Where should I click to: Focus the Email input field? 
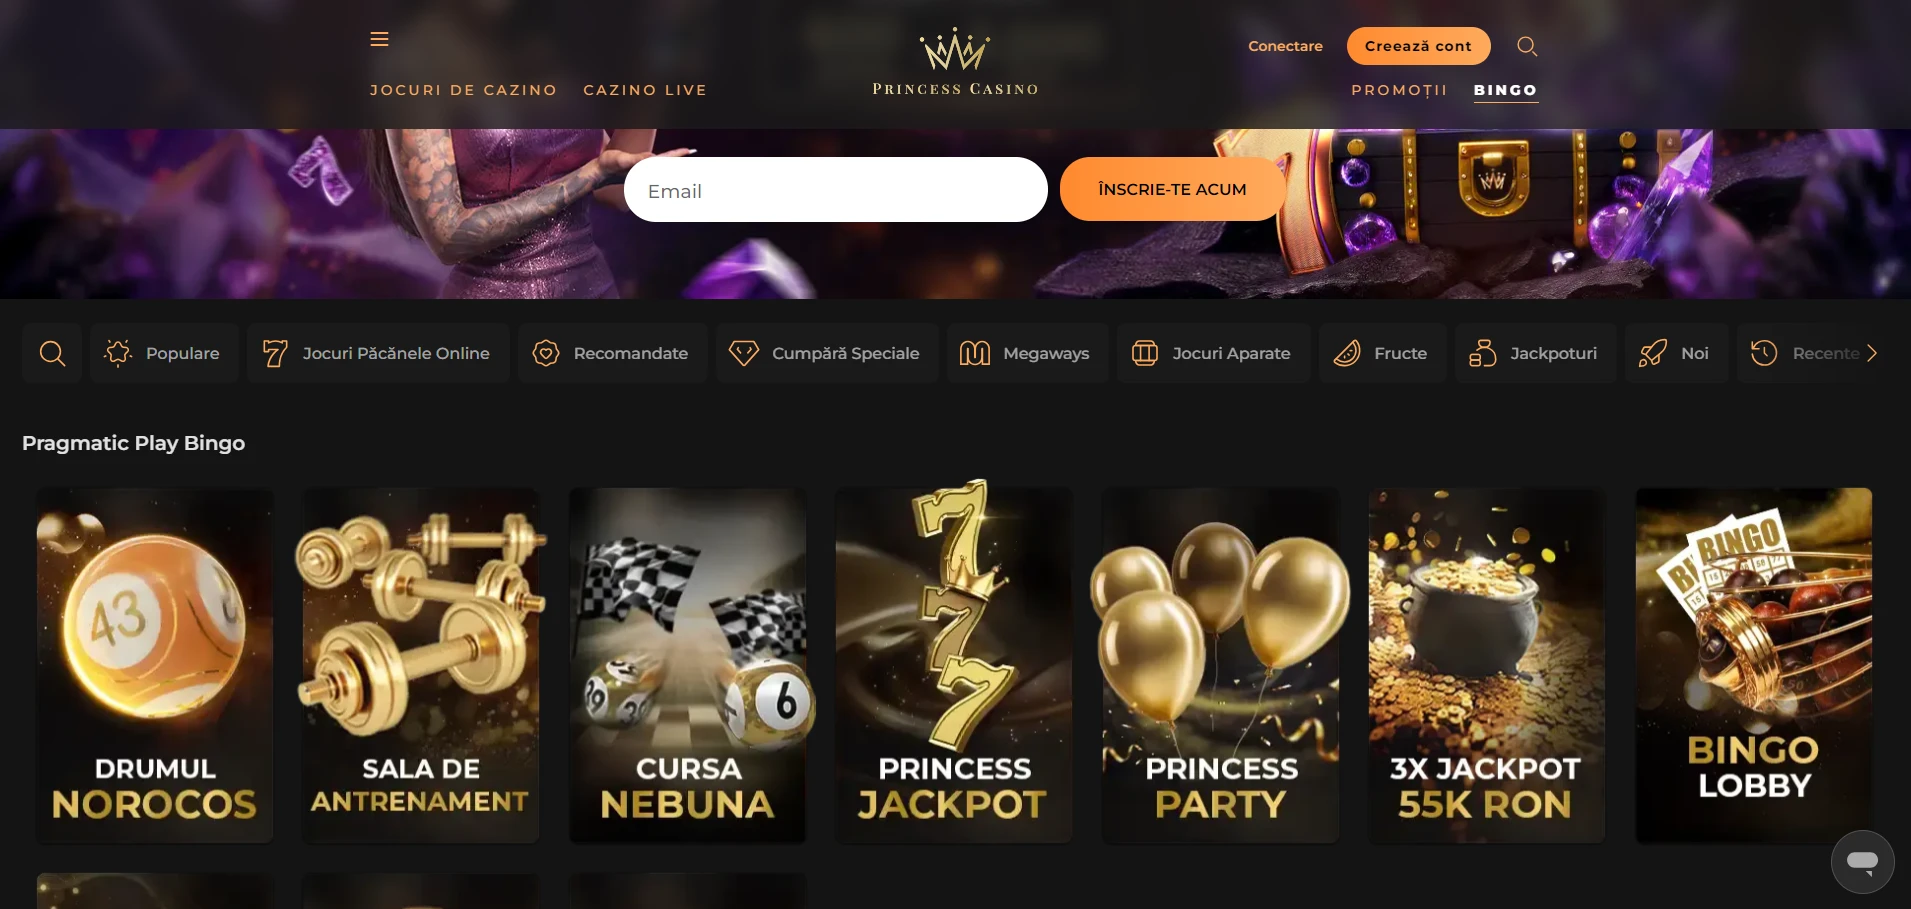(x=835, y=190)
